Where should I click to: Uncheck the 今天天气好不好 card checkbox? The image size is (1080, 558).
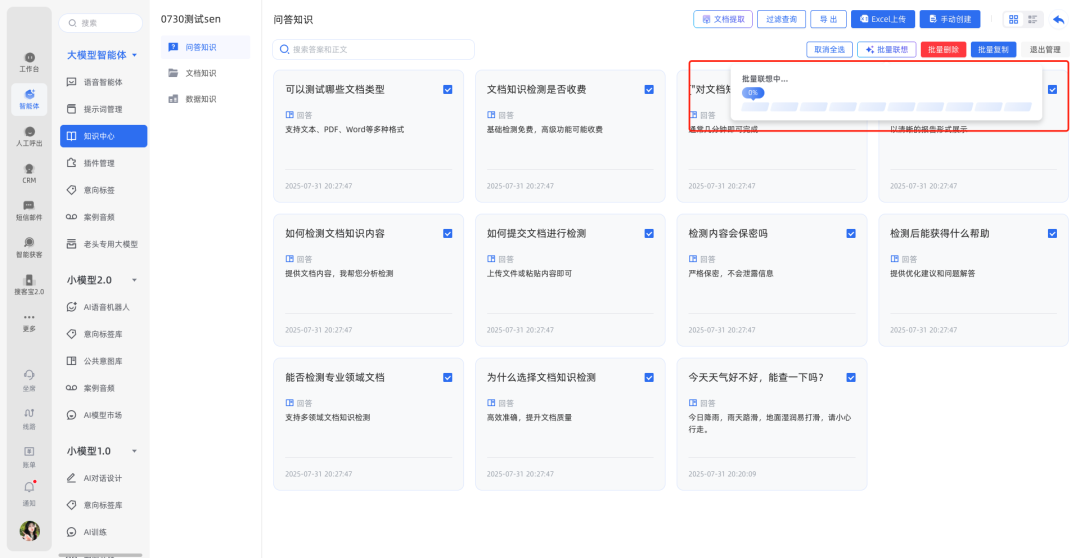[x=851, y=378]
